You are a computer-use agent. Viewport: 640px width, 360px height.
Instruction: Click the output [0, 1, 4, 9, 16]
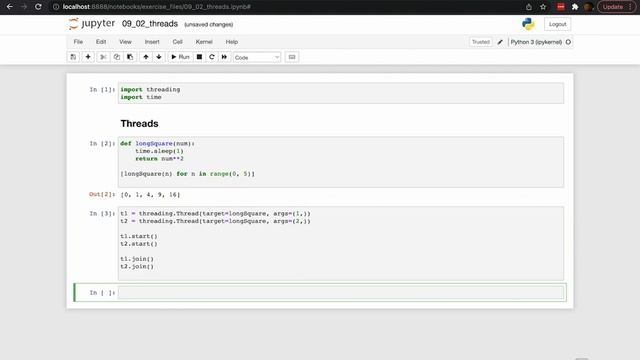pyautogui.click(x=150, y=195)
